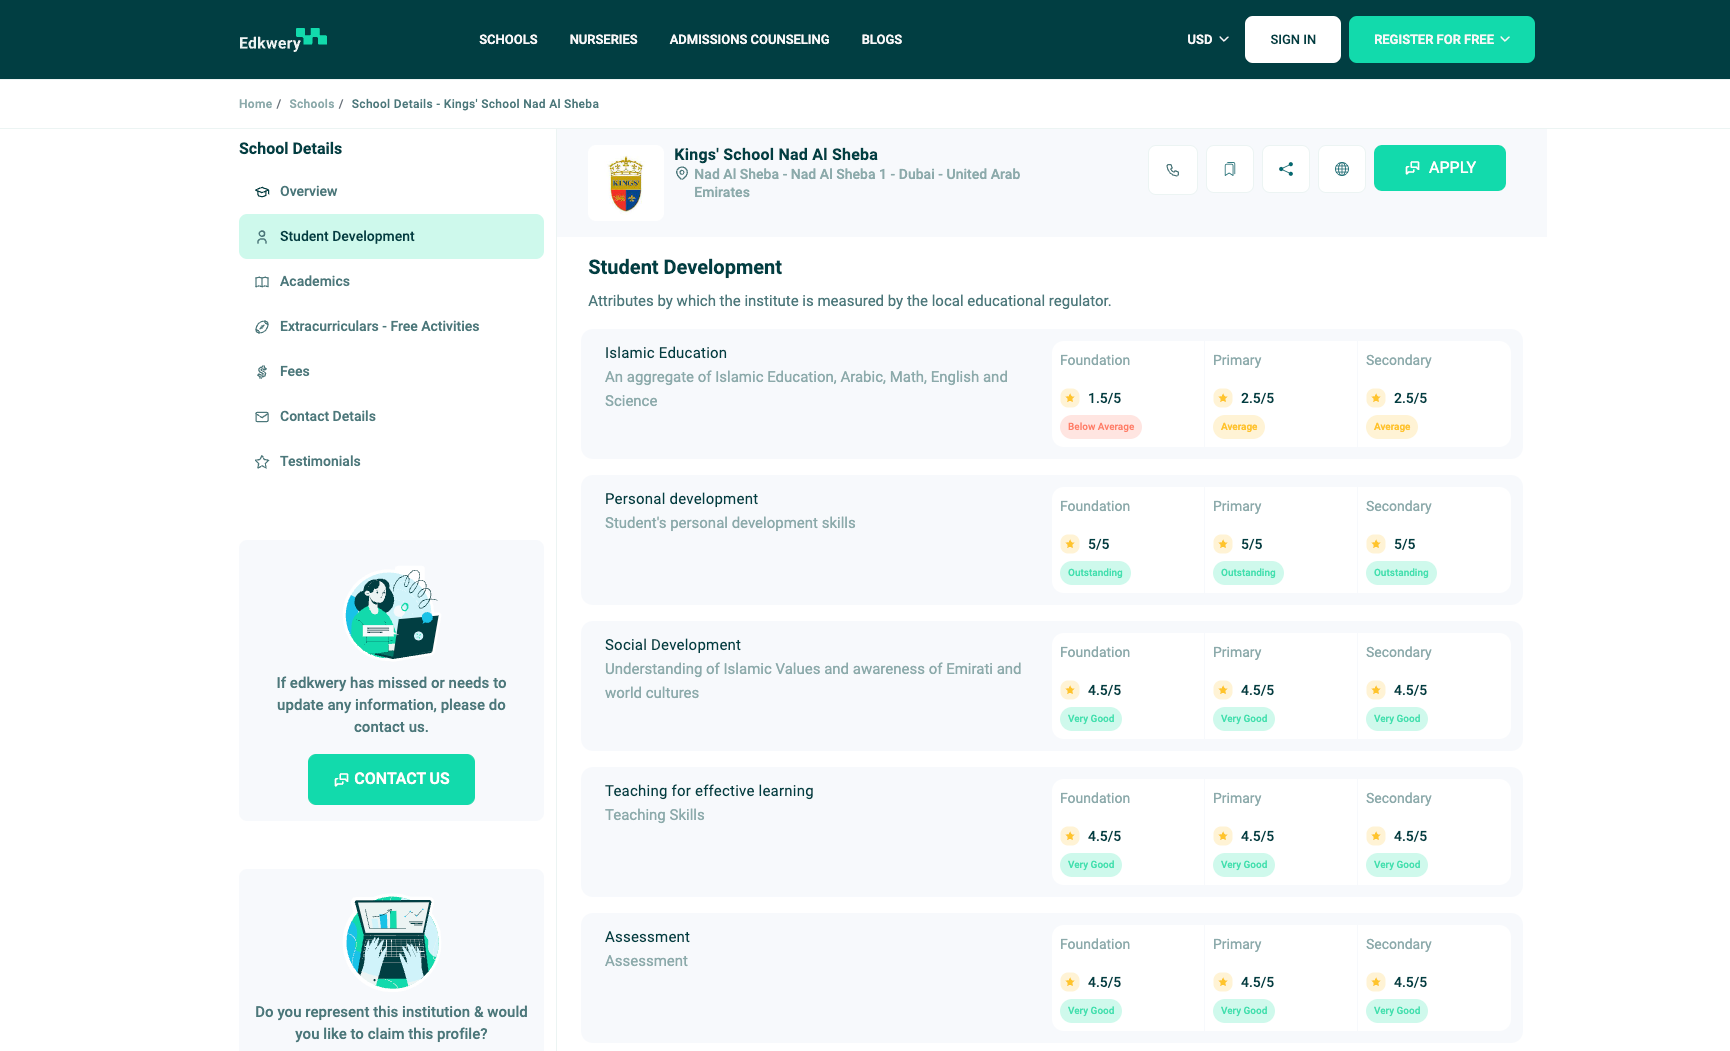
Task: Open the school website globe icon
Action: coord(1342,169)
